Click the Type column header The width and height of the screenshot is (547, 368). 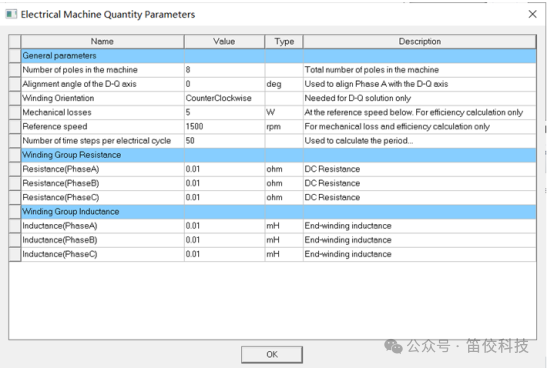click(x=284, y=42)
